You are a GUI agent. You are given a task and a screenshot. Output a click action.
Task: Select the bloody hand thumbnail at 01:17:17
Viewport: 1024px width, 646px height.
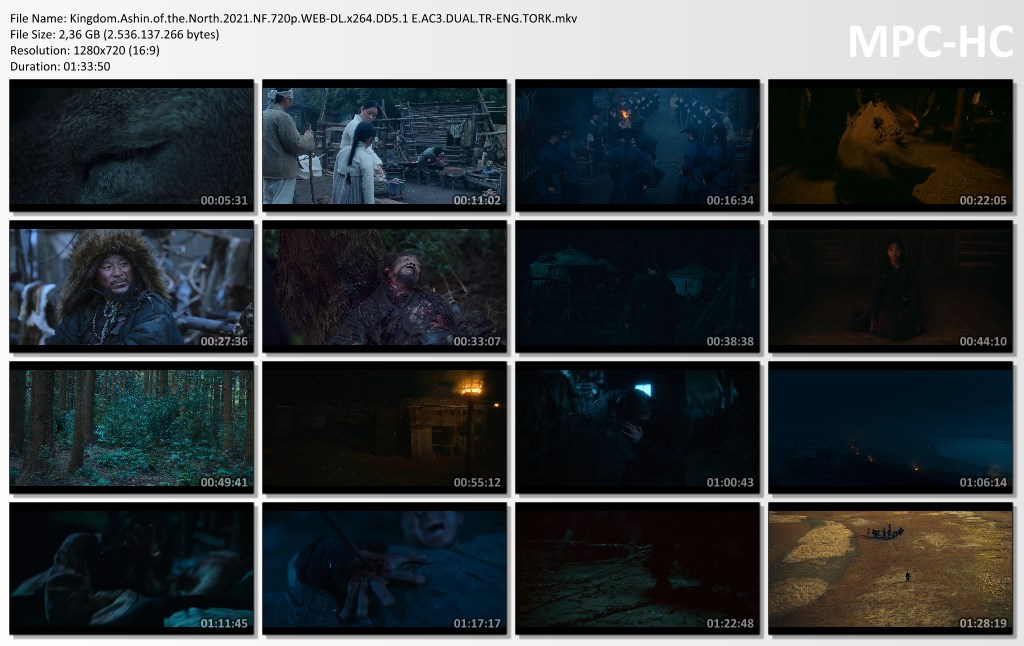pyautogui.click(x=385, y=569)
